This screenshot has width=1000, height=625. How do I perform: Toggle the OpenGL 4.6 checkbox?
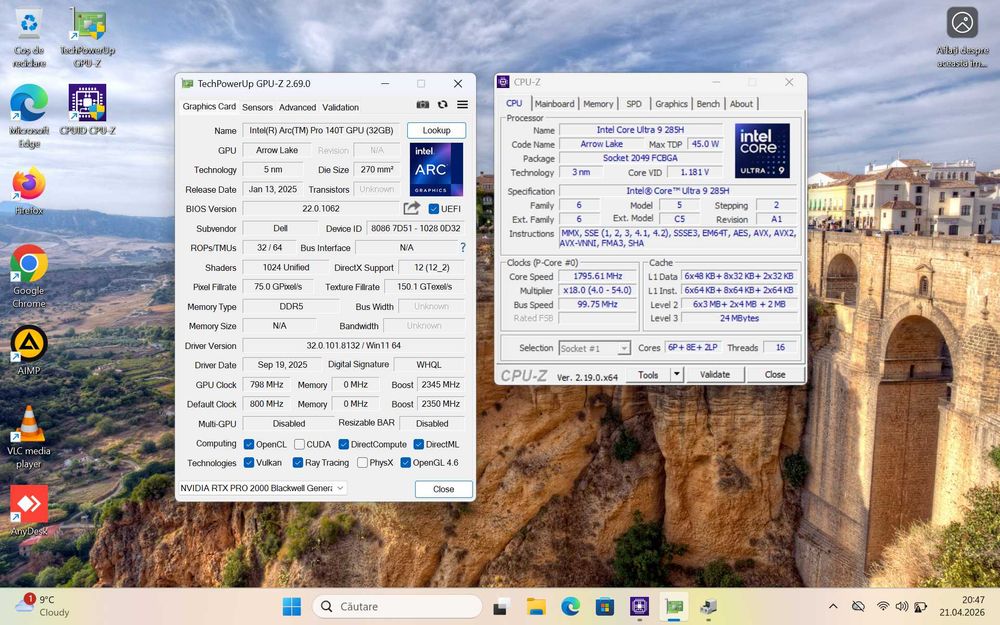(405, 462)
